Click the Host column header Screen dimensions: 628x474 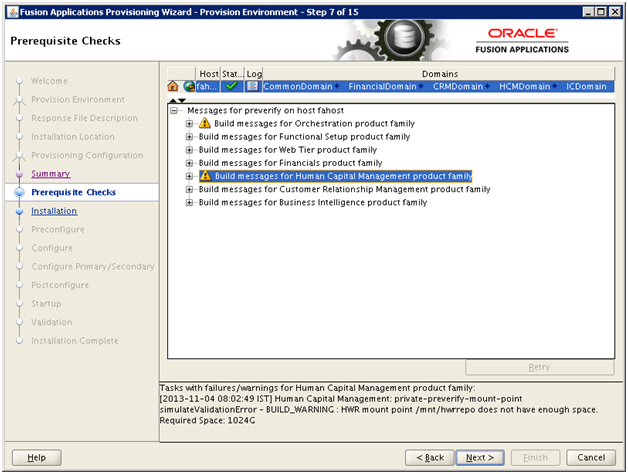pyautogui.click(x=208, y=74)
